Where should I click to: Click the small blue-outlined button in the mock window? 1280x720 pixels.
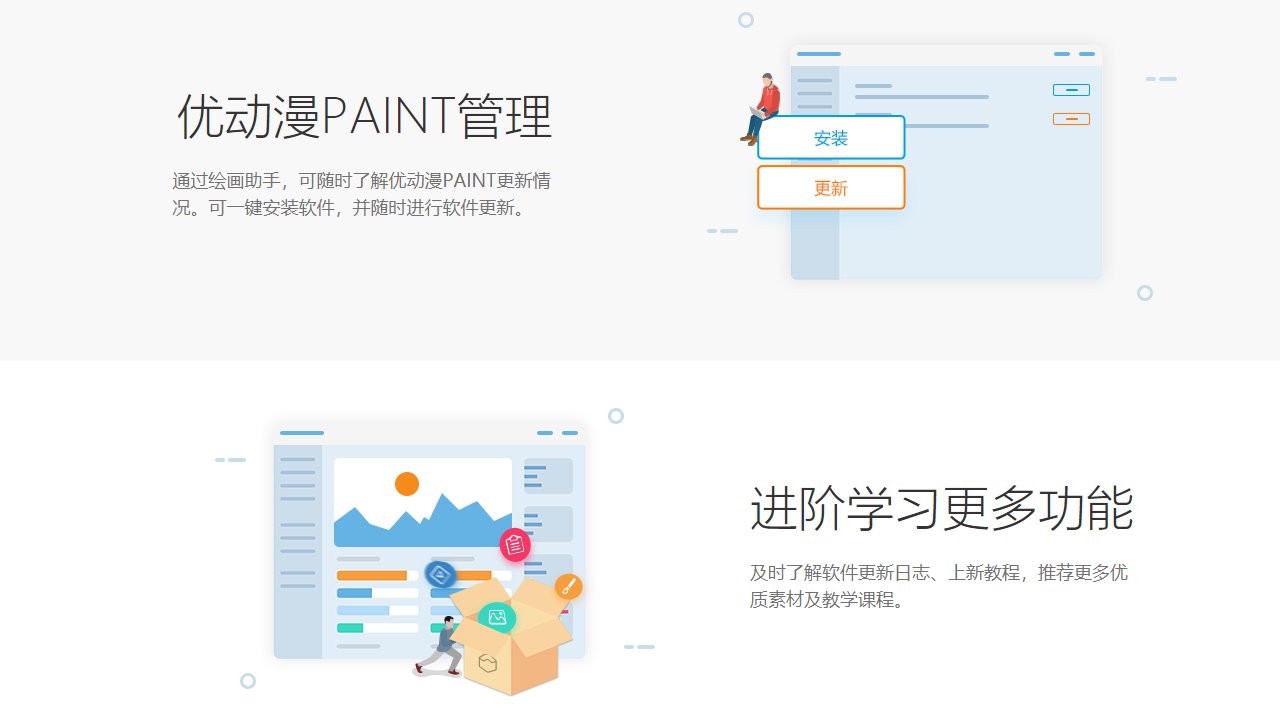(1071, 90)
